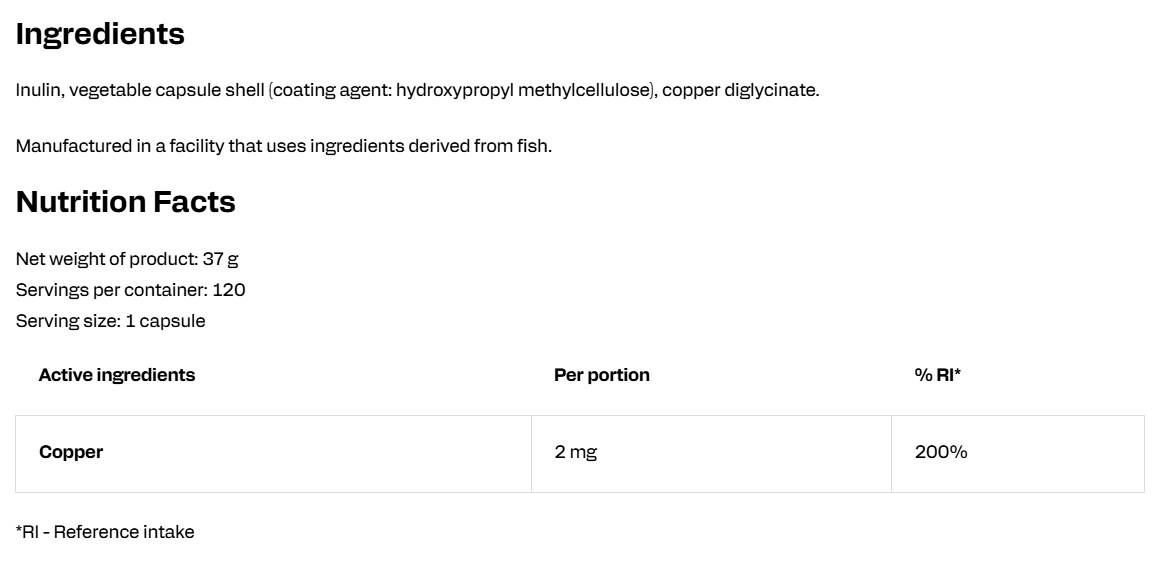The width and height of the screenshot is (1171, 564).
Task: Click the word Inulin
Action: pos(39,91)
